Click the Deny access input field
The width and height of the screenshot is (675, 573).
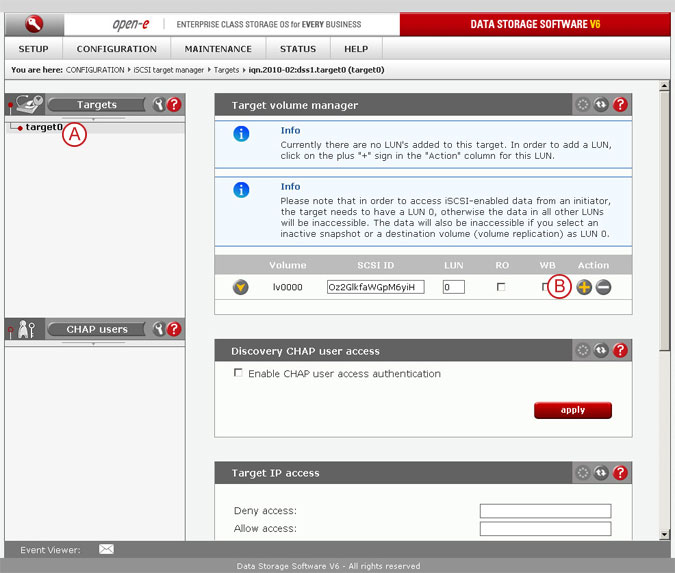(x=545, y=511)
